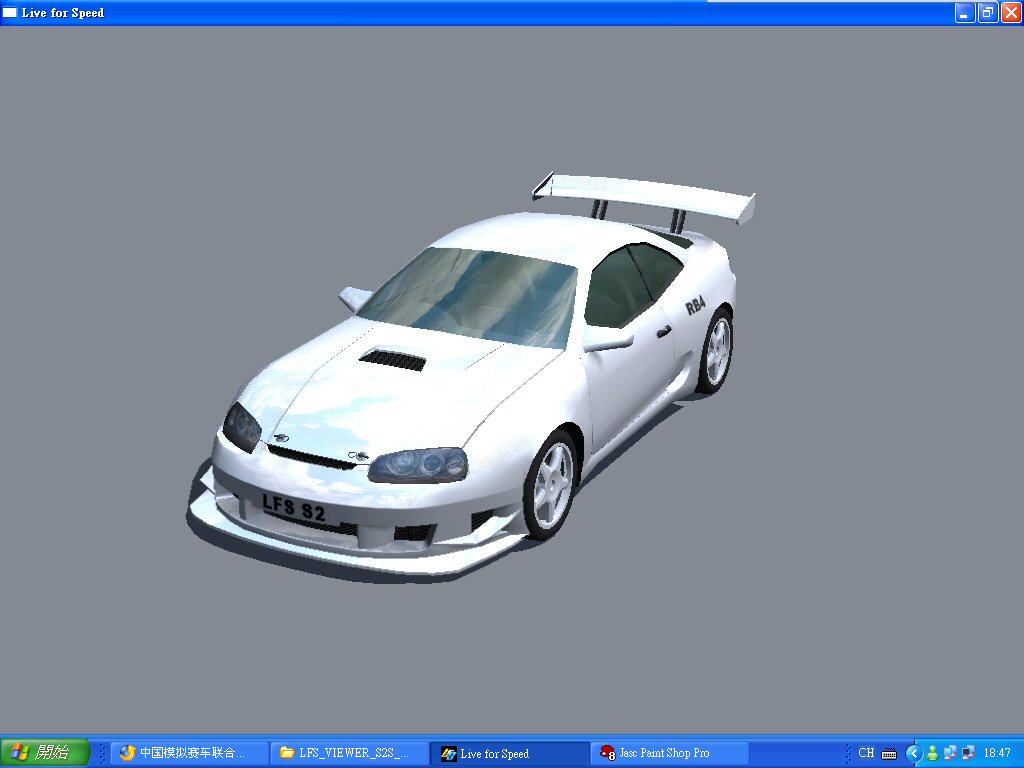Select the Live for Speed taskbar button

point(509,753)
